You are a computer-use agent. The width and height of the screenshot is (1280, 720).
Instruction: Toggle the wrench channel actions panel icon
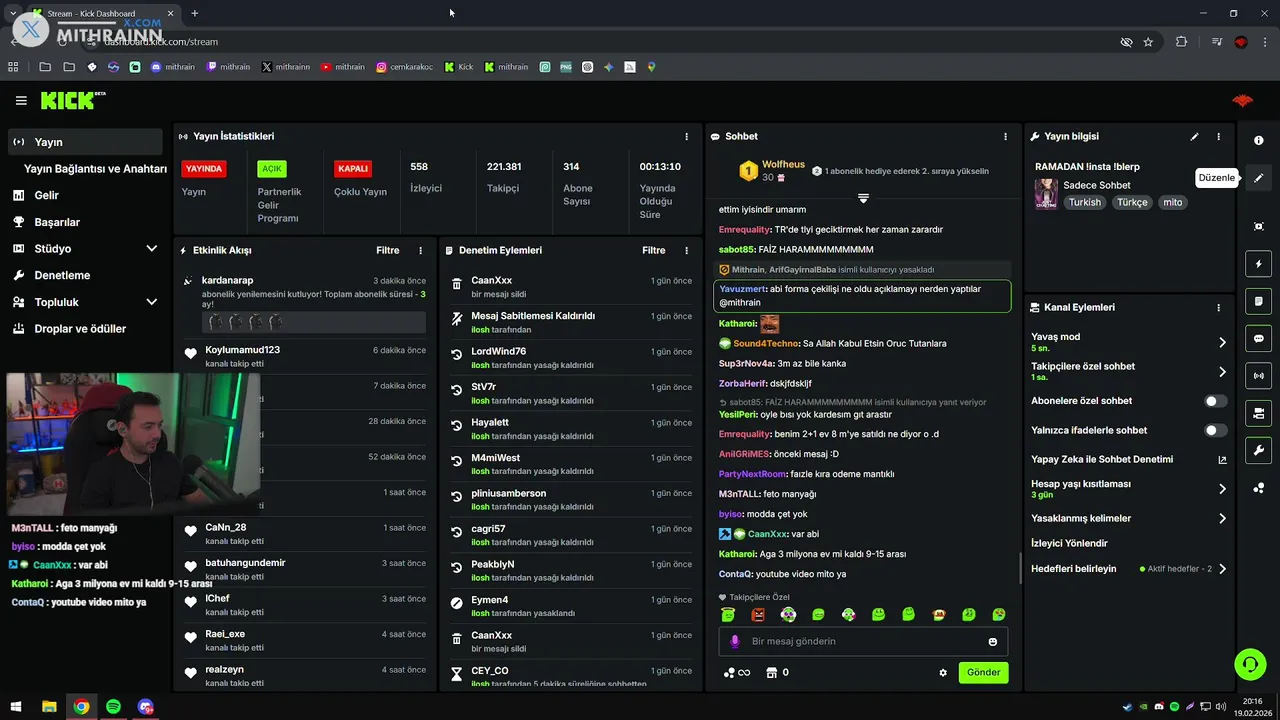coord(1259,450)
